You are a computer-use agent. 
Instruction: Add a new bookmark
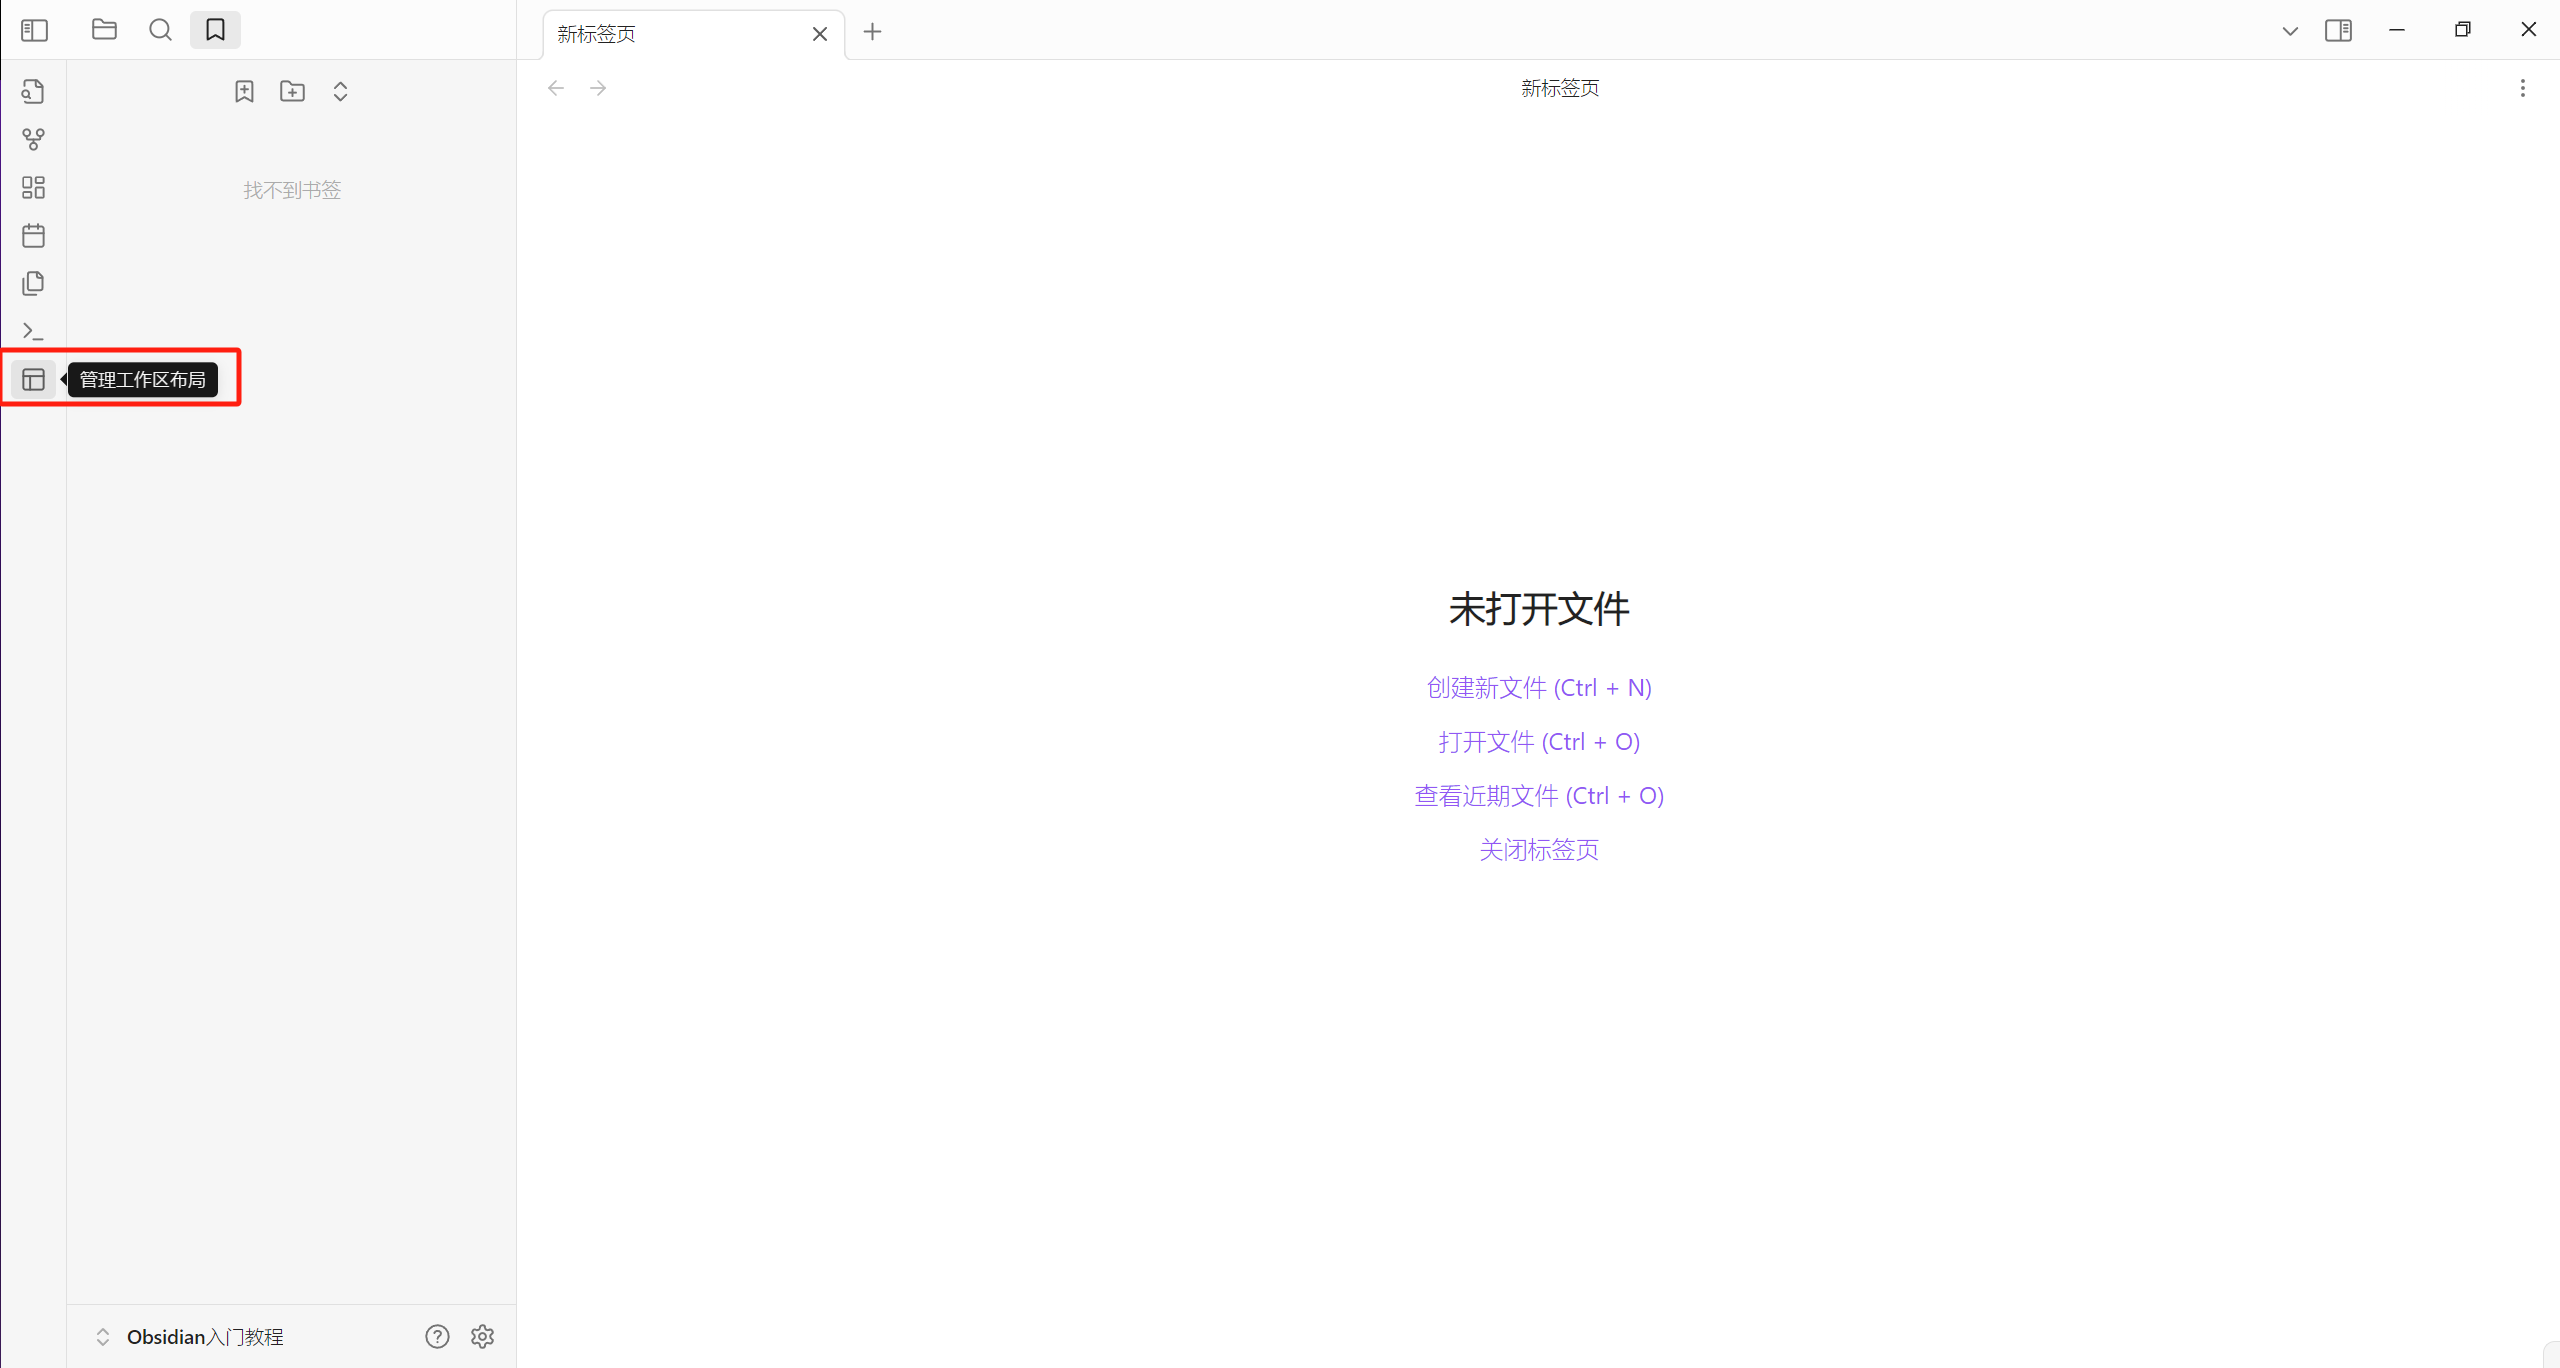pyautogui.click(x=244, y=92)
